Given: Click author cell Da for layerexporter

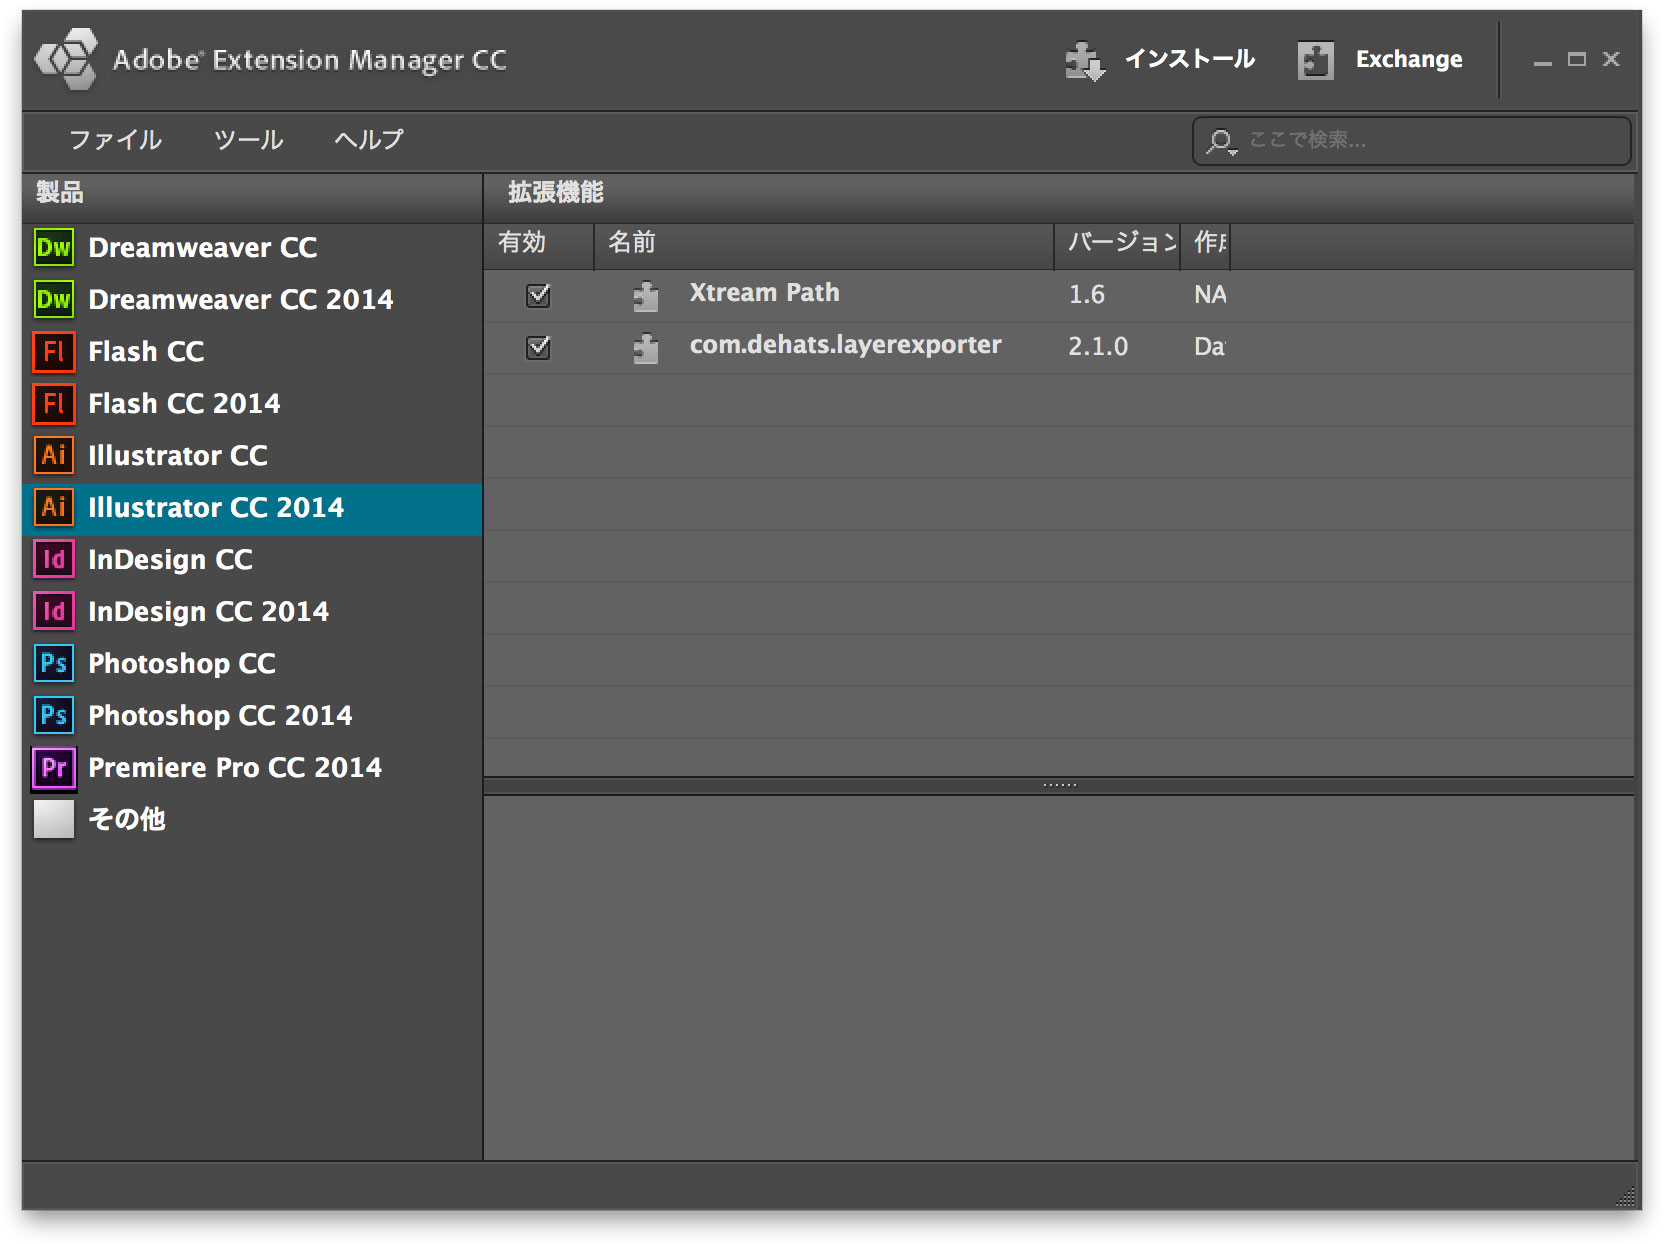Looking at the screenshot, I should tap(1209, 347).
